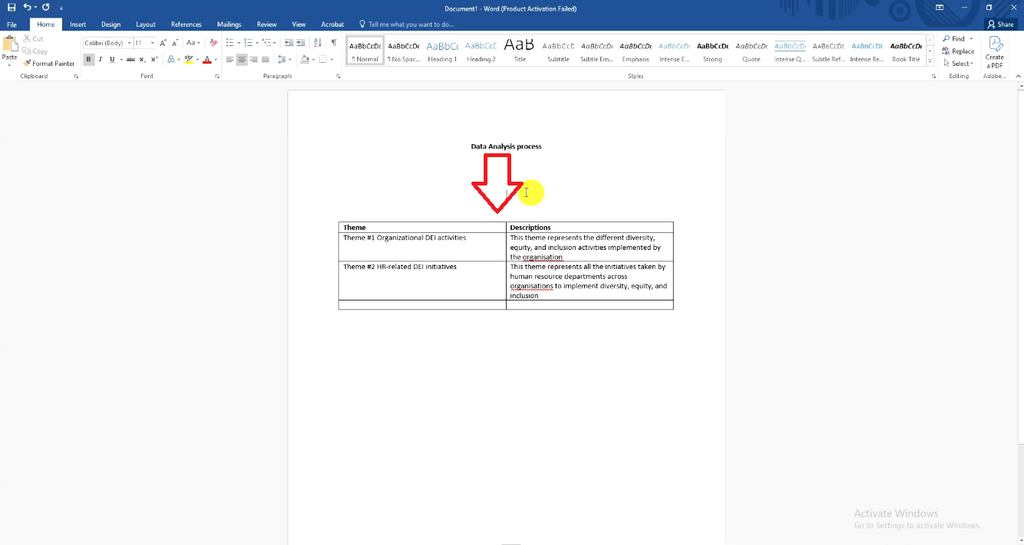Apply the Heading 1 style
1024x545 pixels.
[x=442, y=51]
